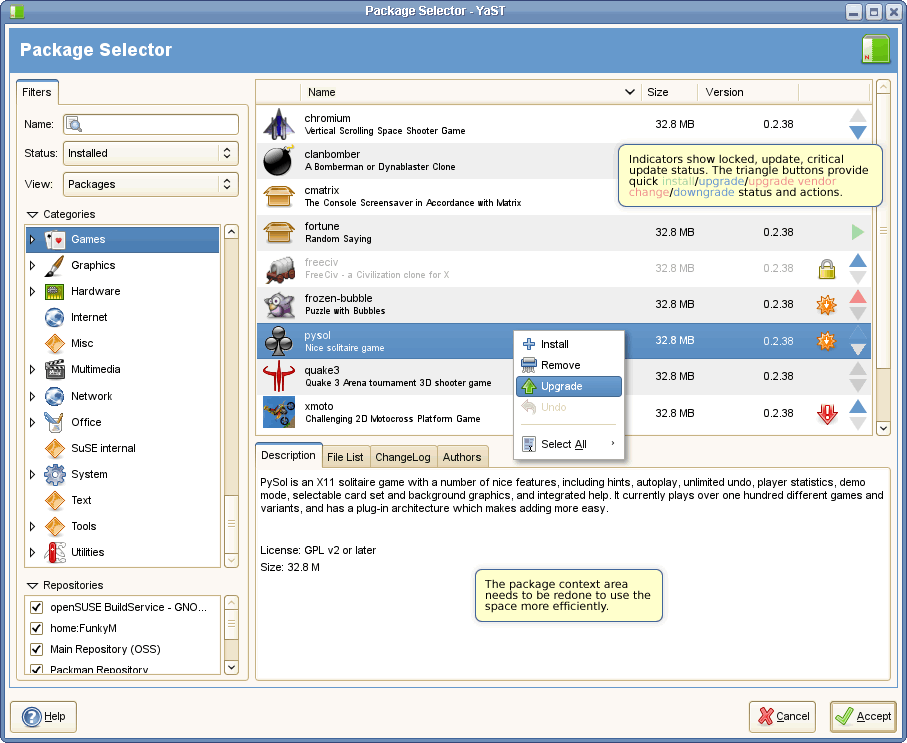Click the quake3 red logo icon
907x743 pixels.
click(279, 376)
